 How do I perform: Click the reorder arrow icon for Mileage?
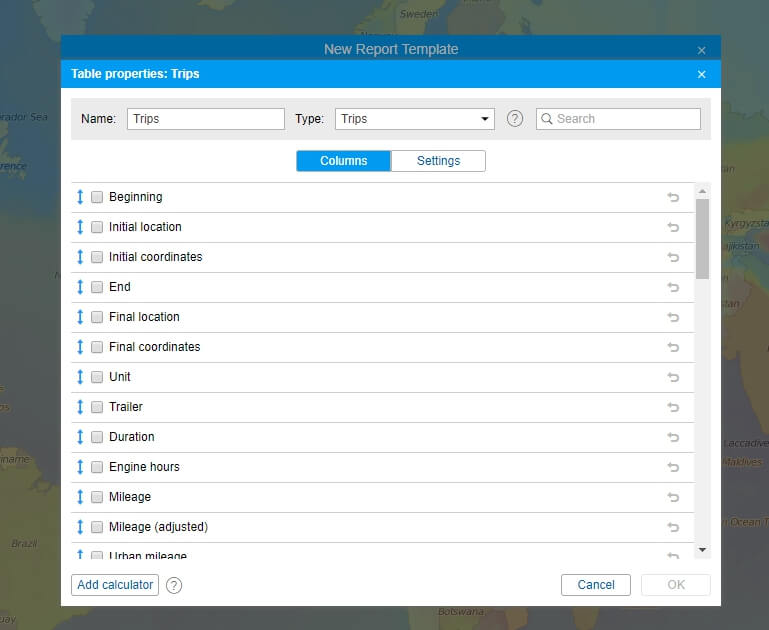point(80,497)
